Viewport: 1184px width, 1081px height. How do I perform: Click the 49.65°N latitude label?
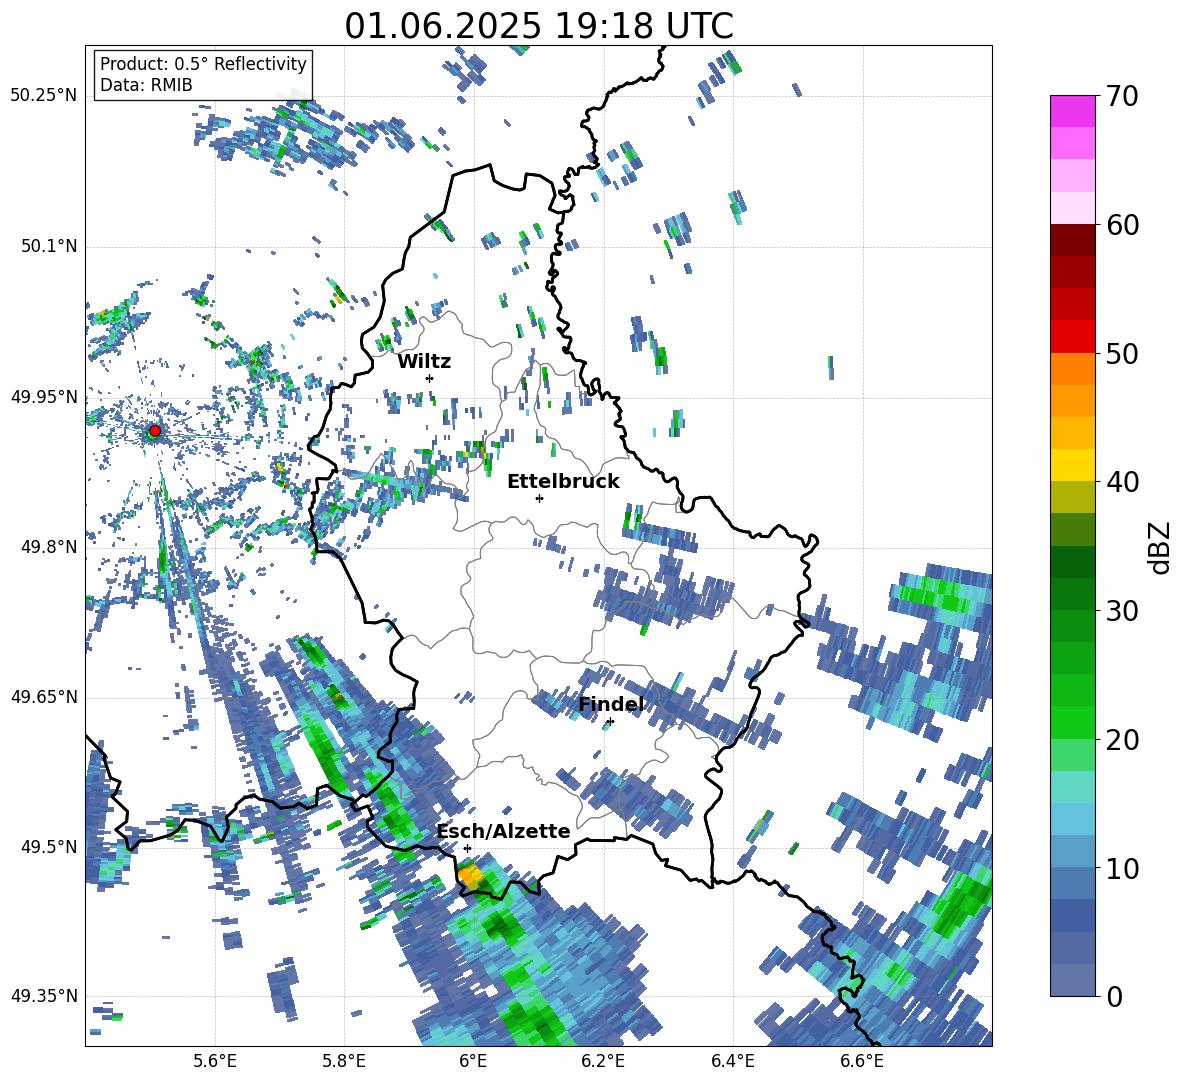coord(44,697)
